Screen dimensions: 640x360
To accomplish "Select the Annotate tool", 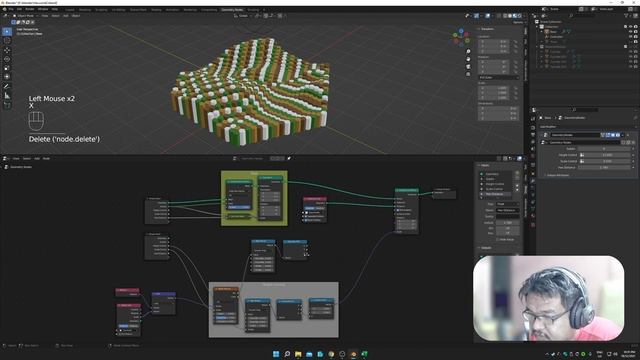I will pos(7,87).
